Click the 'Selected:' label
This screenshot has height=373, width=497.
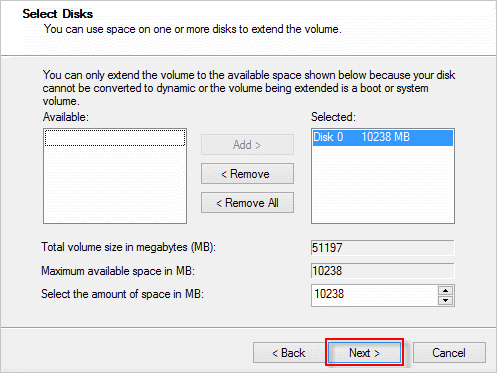334,117
